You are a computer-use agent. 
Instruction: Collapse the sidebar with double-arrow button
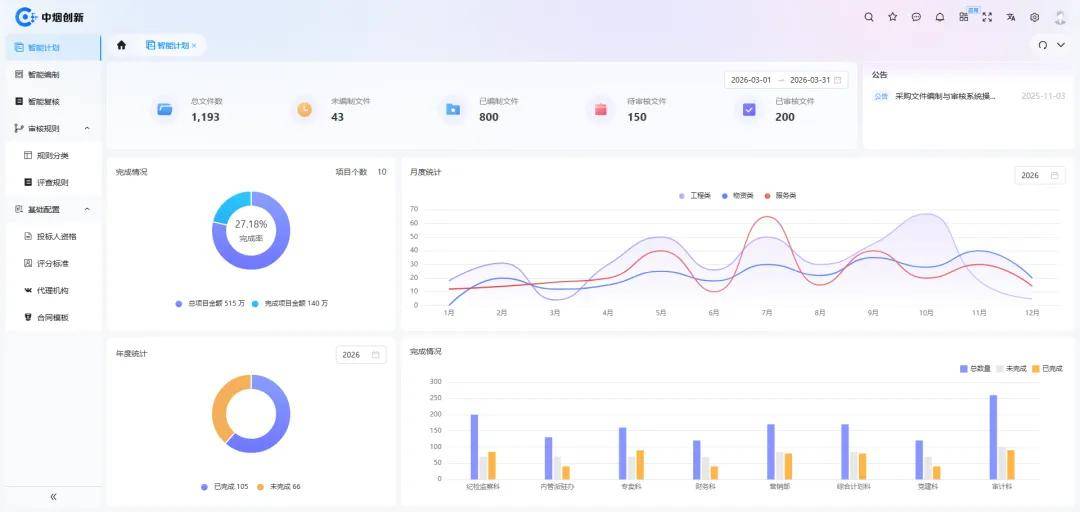(x=53, y=497)
